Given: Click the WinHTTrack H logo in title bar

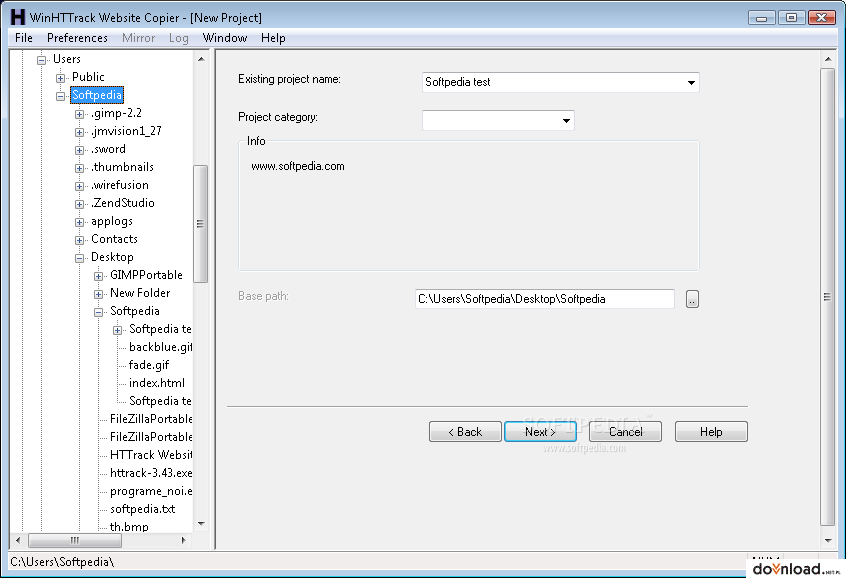Looking at the screenshot, I should click(x=18, y=17).
